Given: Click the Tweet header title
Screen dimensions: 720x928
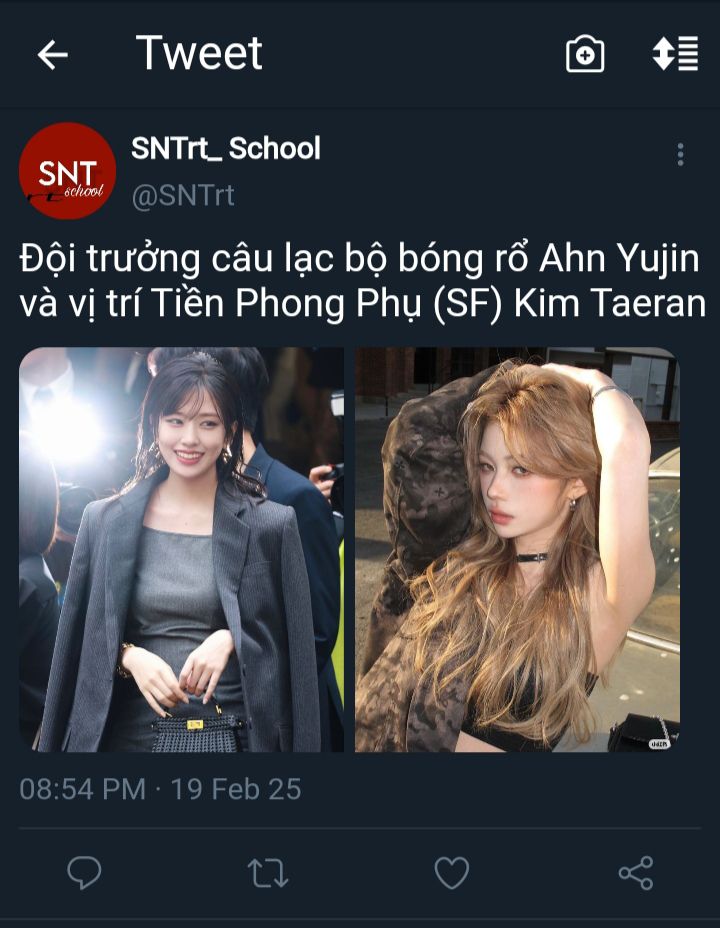Looking at the screenshot, I should tap(199, 53).
